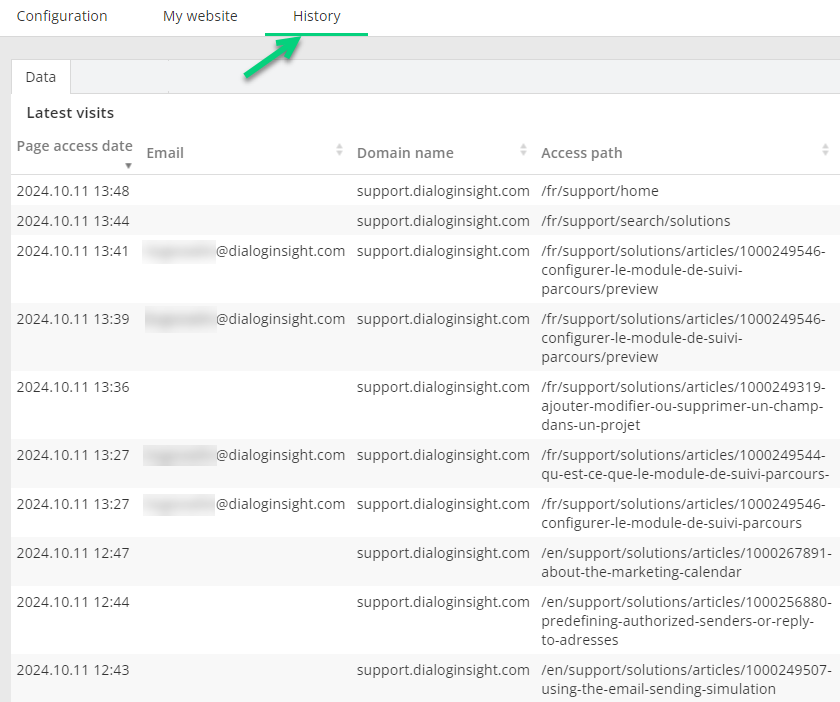Click sort arrows in Email column header

(x=339, y=150)
